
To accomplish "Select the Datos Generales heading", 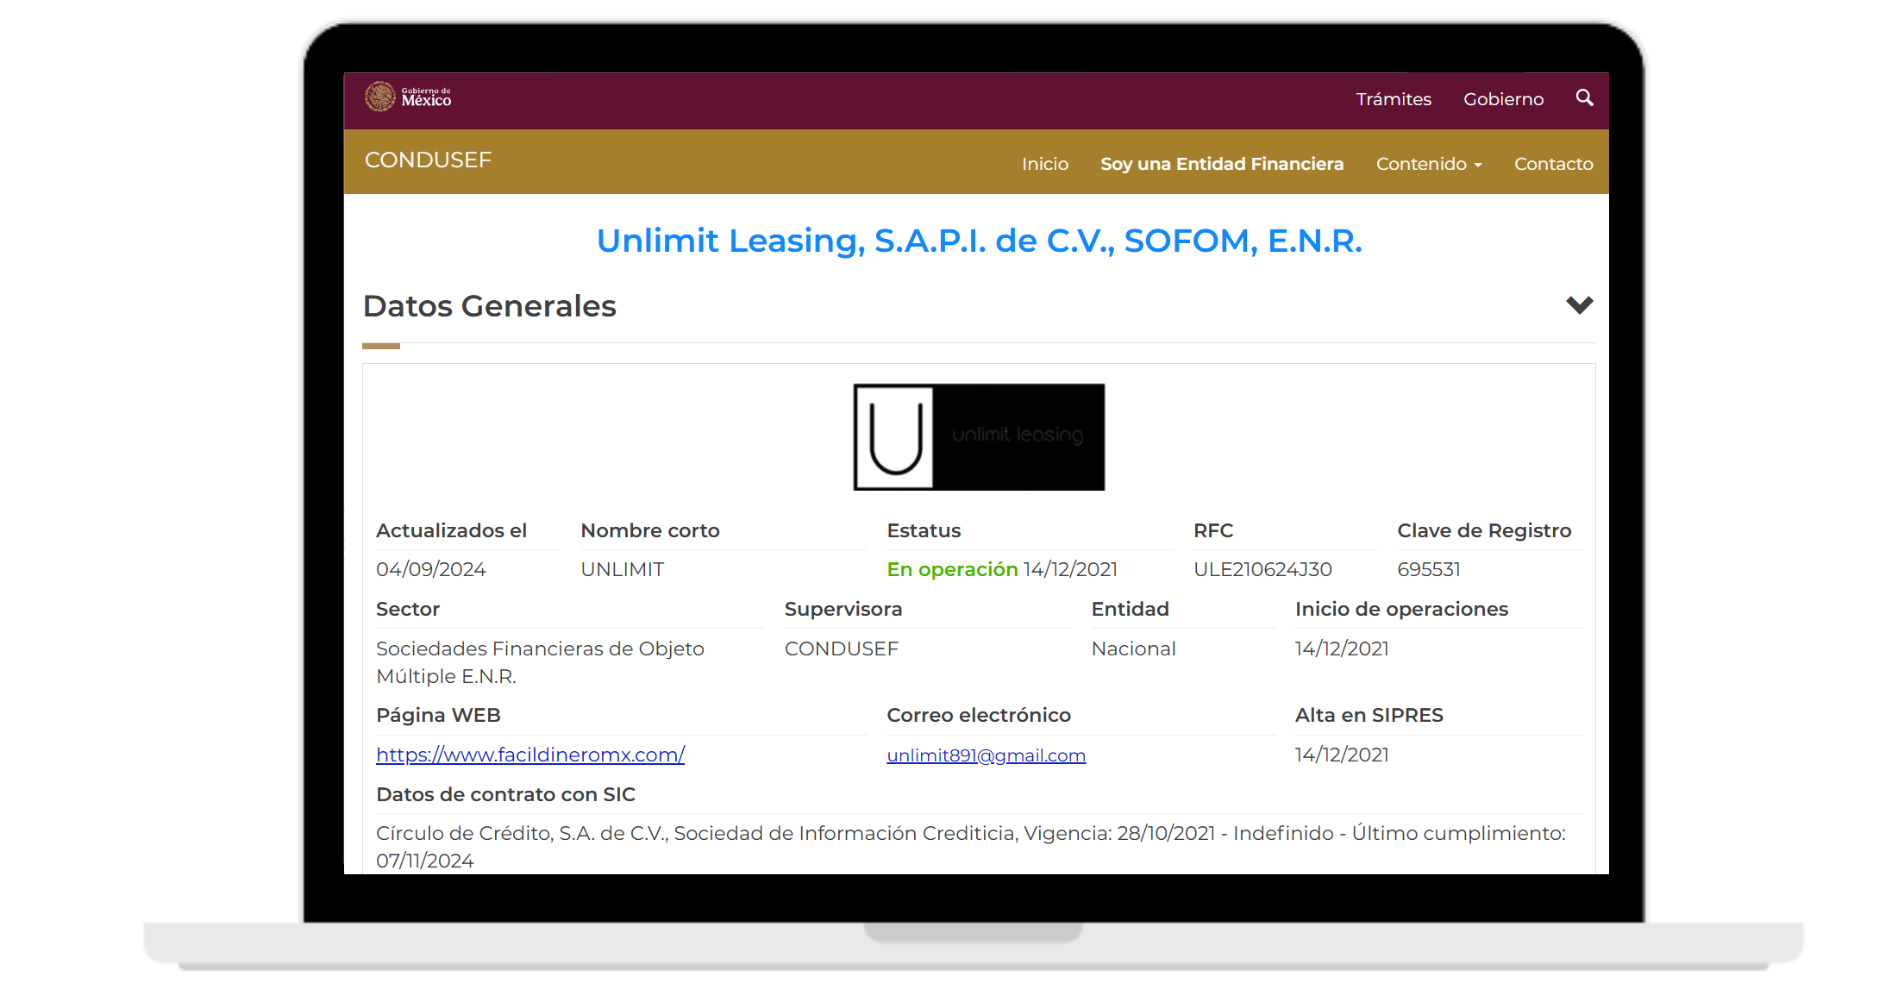I will [489, 306].
